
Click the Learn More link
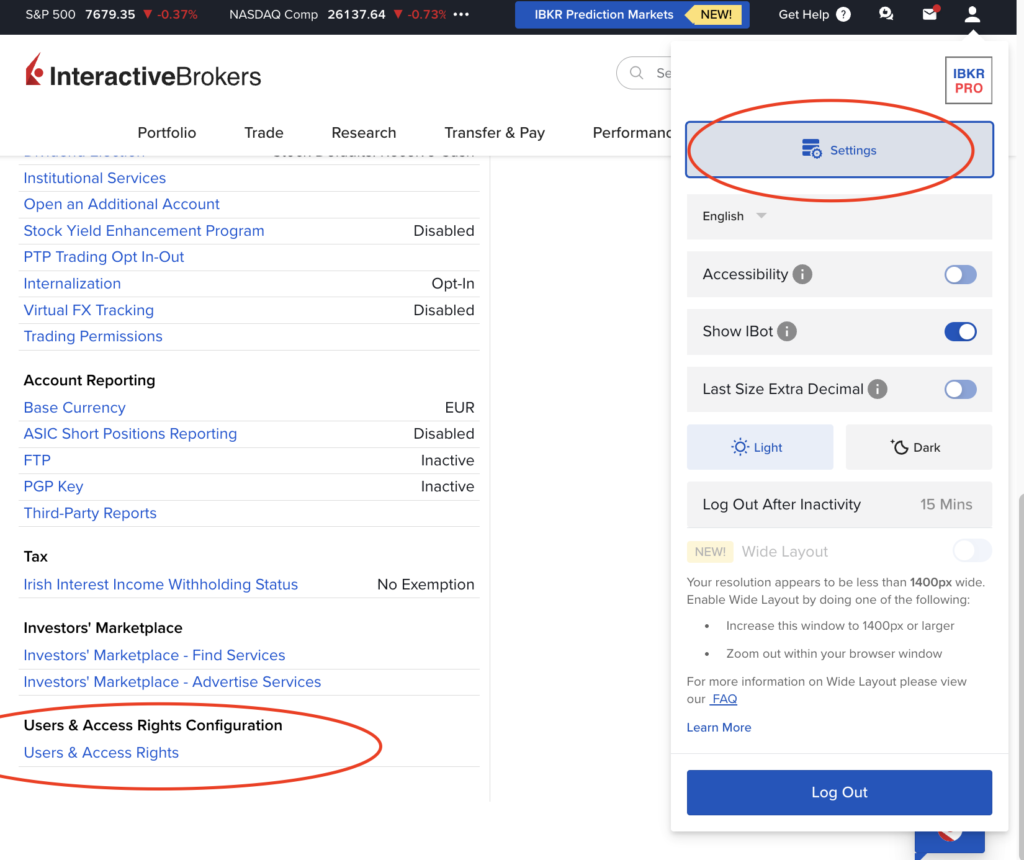coord(718,727)
